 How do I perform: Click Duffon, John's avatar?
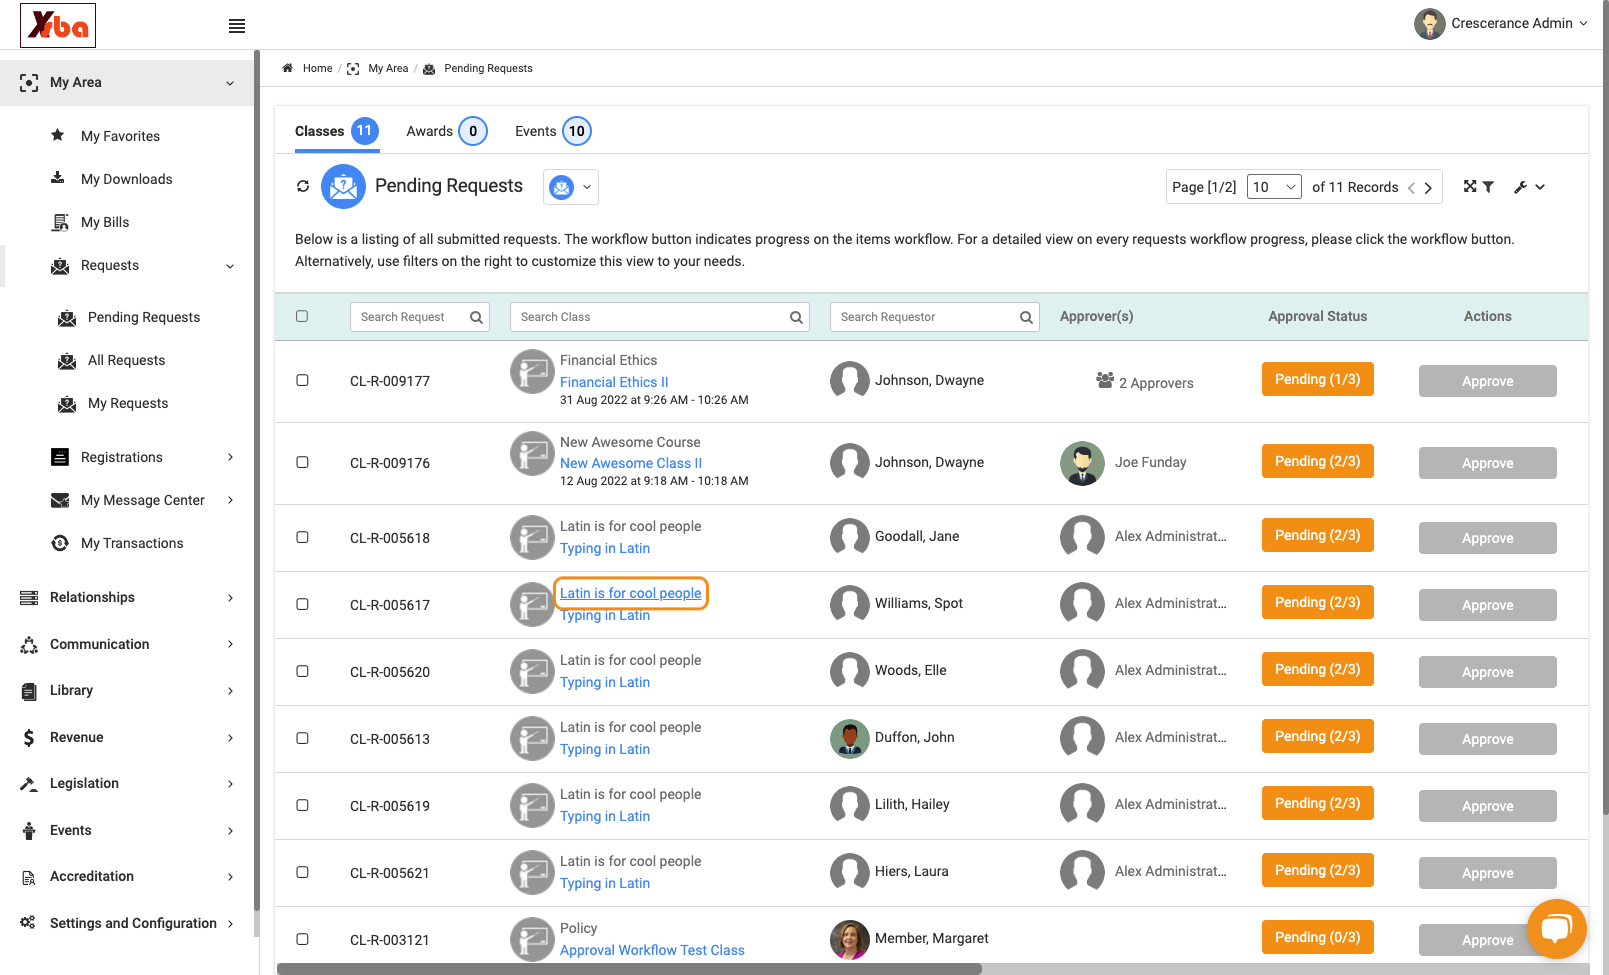pos(850,738)
